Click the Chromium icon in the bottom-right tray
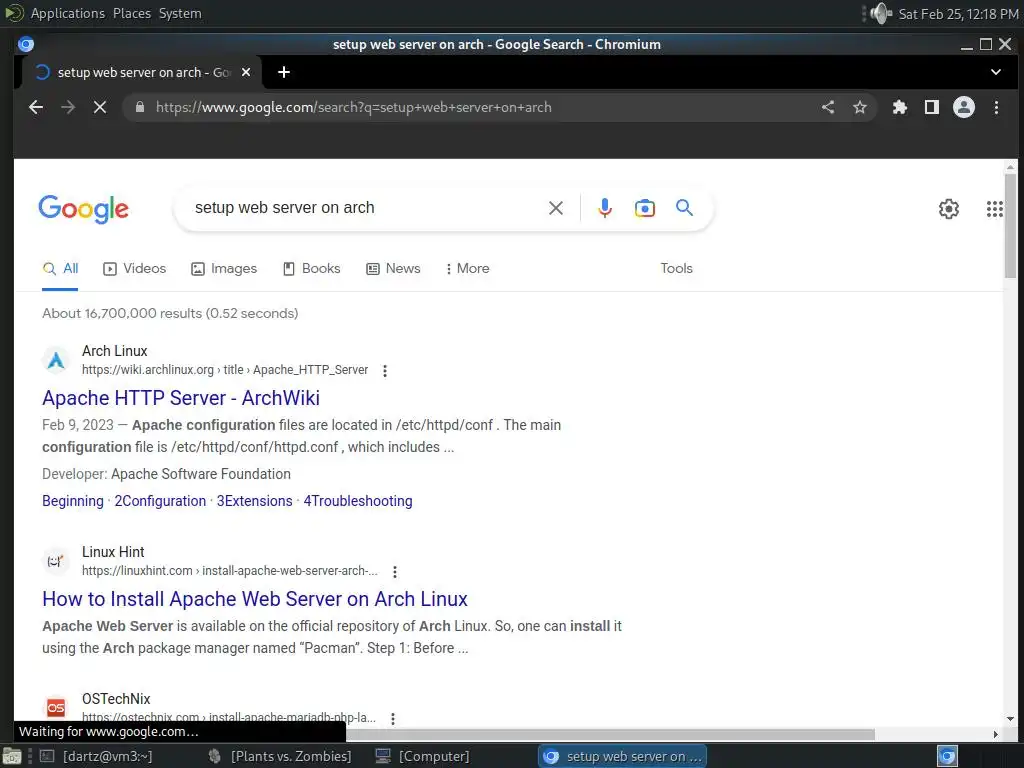The image size is (1024, 768). pyautogui.click(x=947, y=756)
